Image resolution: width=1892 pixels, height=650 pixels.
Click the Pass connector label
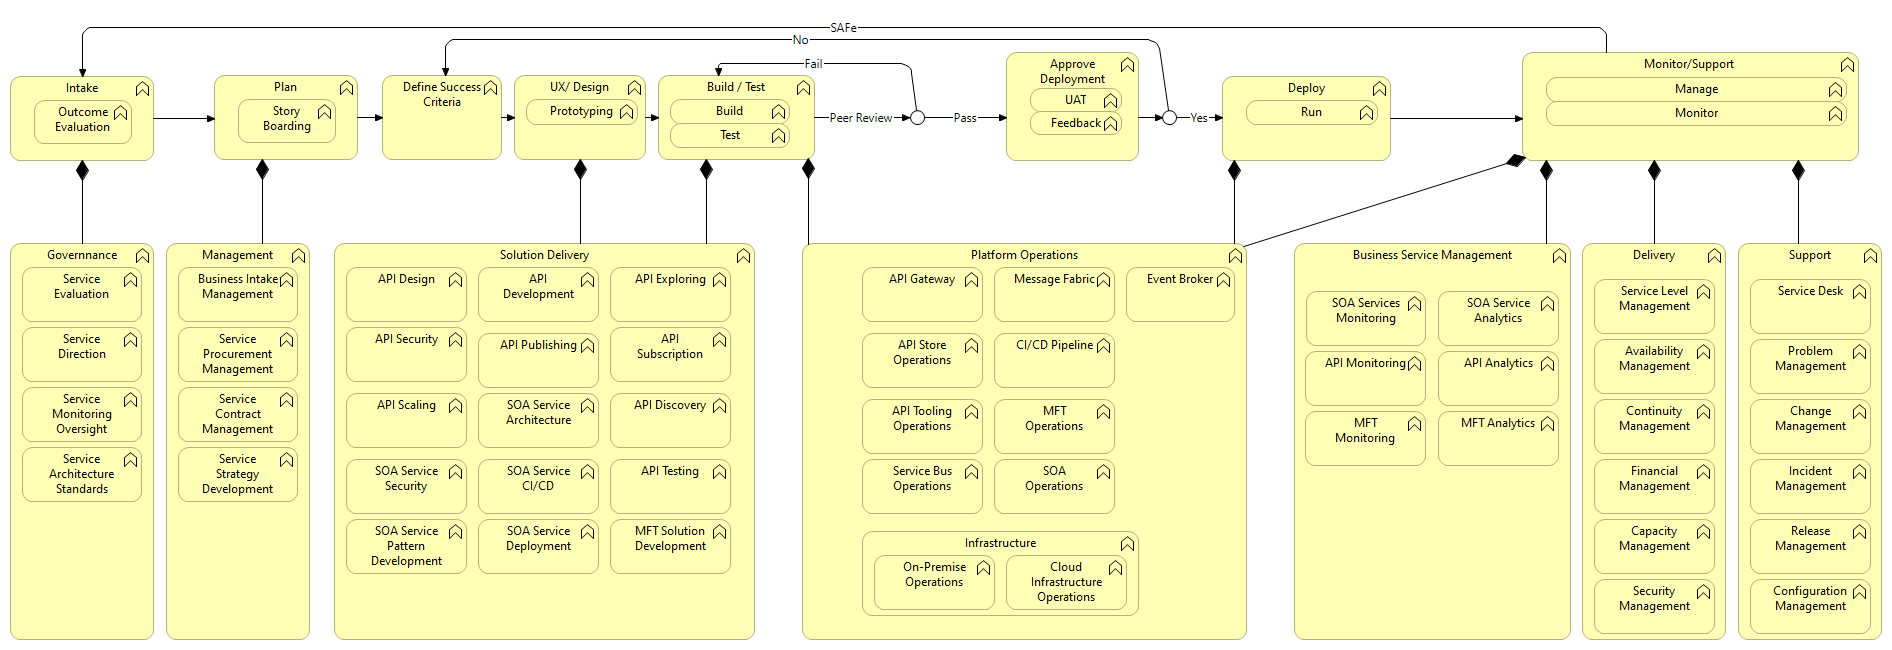(964, 118)
